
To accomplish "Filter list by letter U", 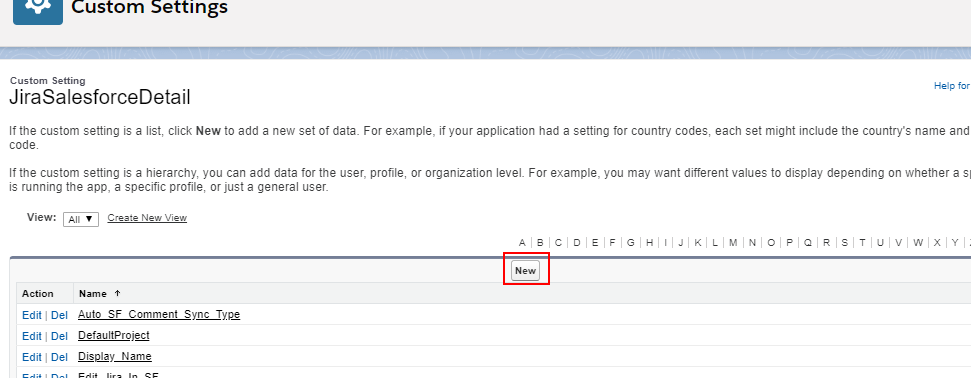I will (x=879, y=242).
